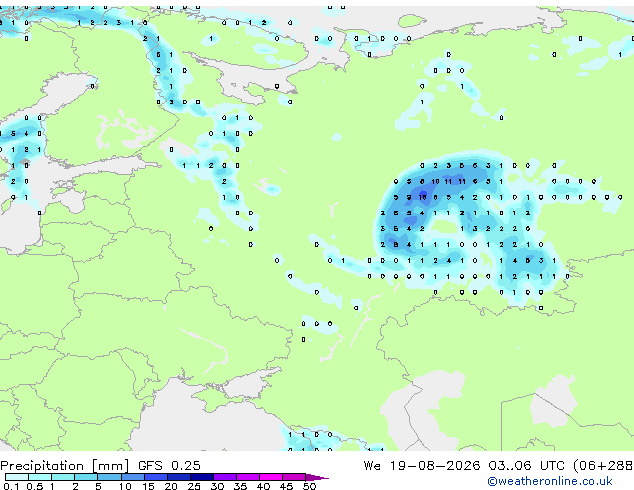
Task: Click the 'We 19-08-2026' date text
Action: point(422,466)
